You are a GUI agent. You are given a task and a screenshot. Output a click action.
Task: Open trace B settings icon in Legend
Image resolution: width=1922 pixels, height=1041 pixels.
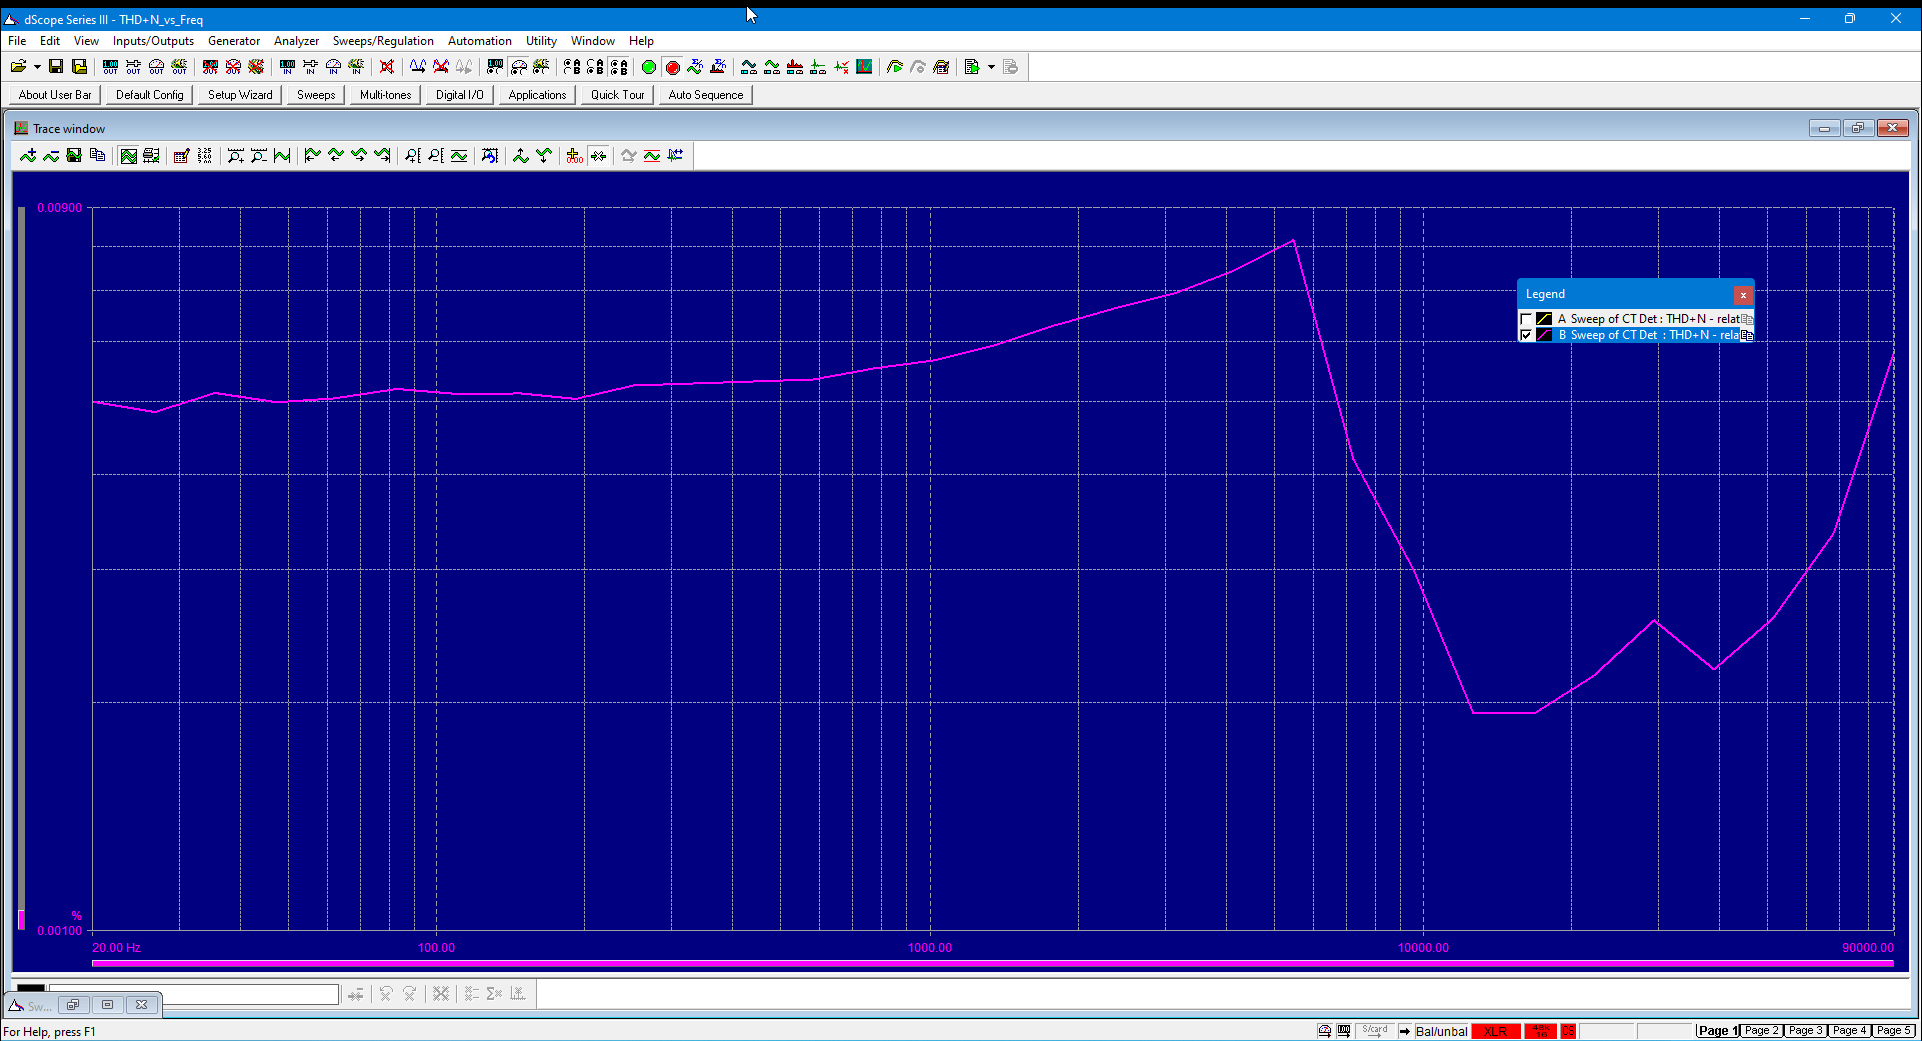pyautogui.click(x=1747, y=335)
